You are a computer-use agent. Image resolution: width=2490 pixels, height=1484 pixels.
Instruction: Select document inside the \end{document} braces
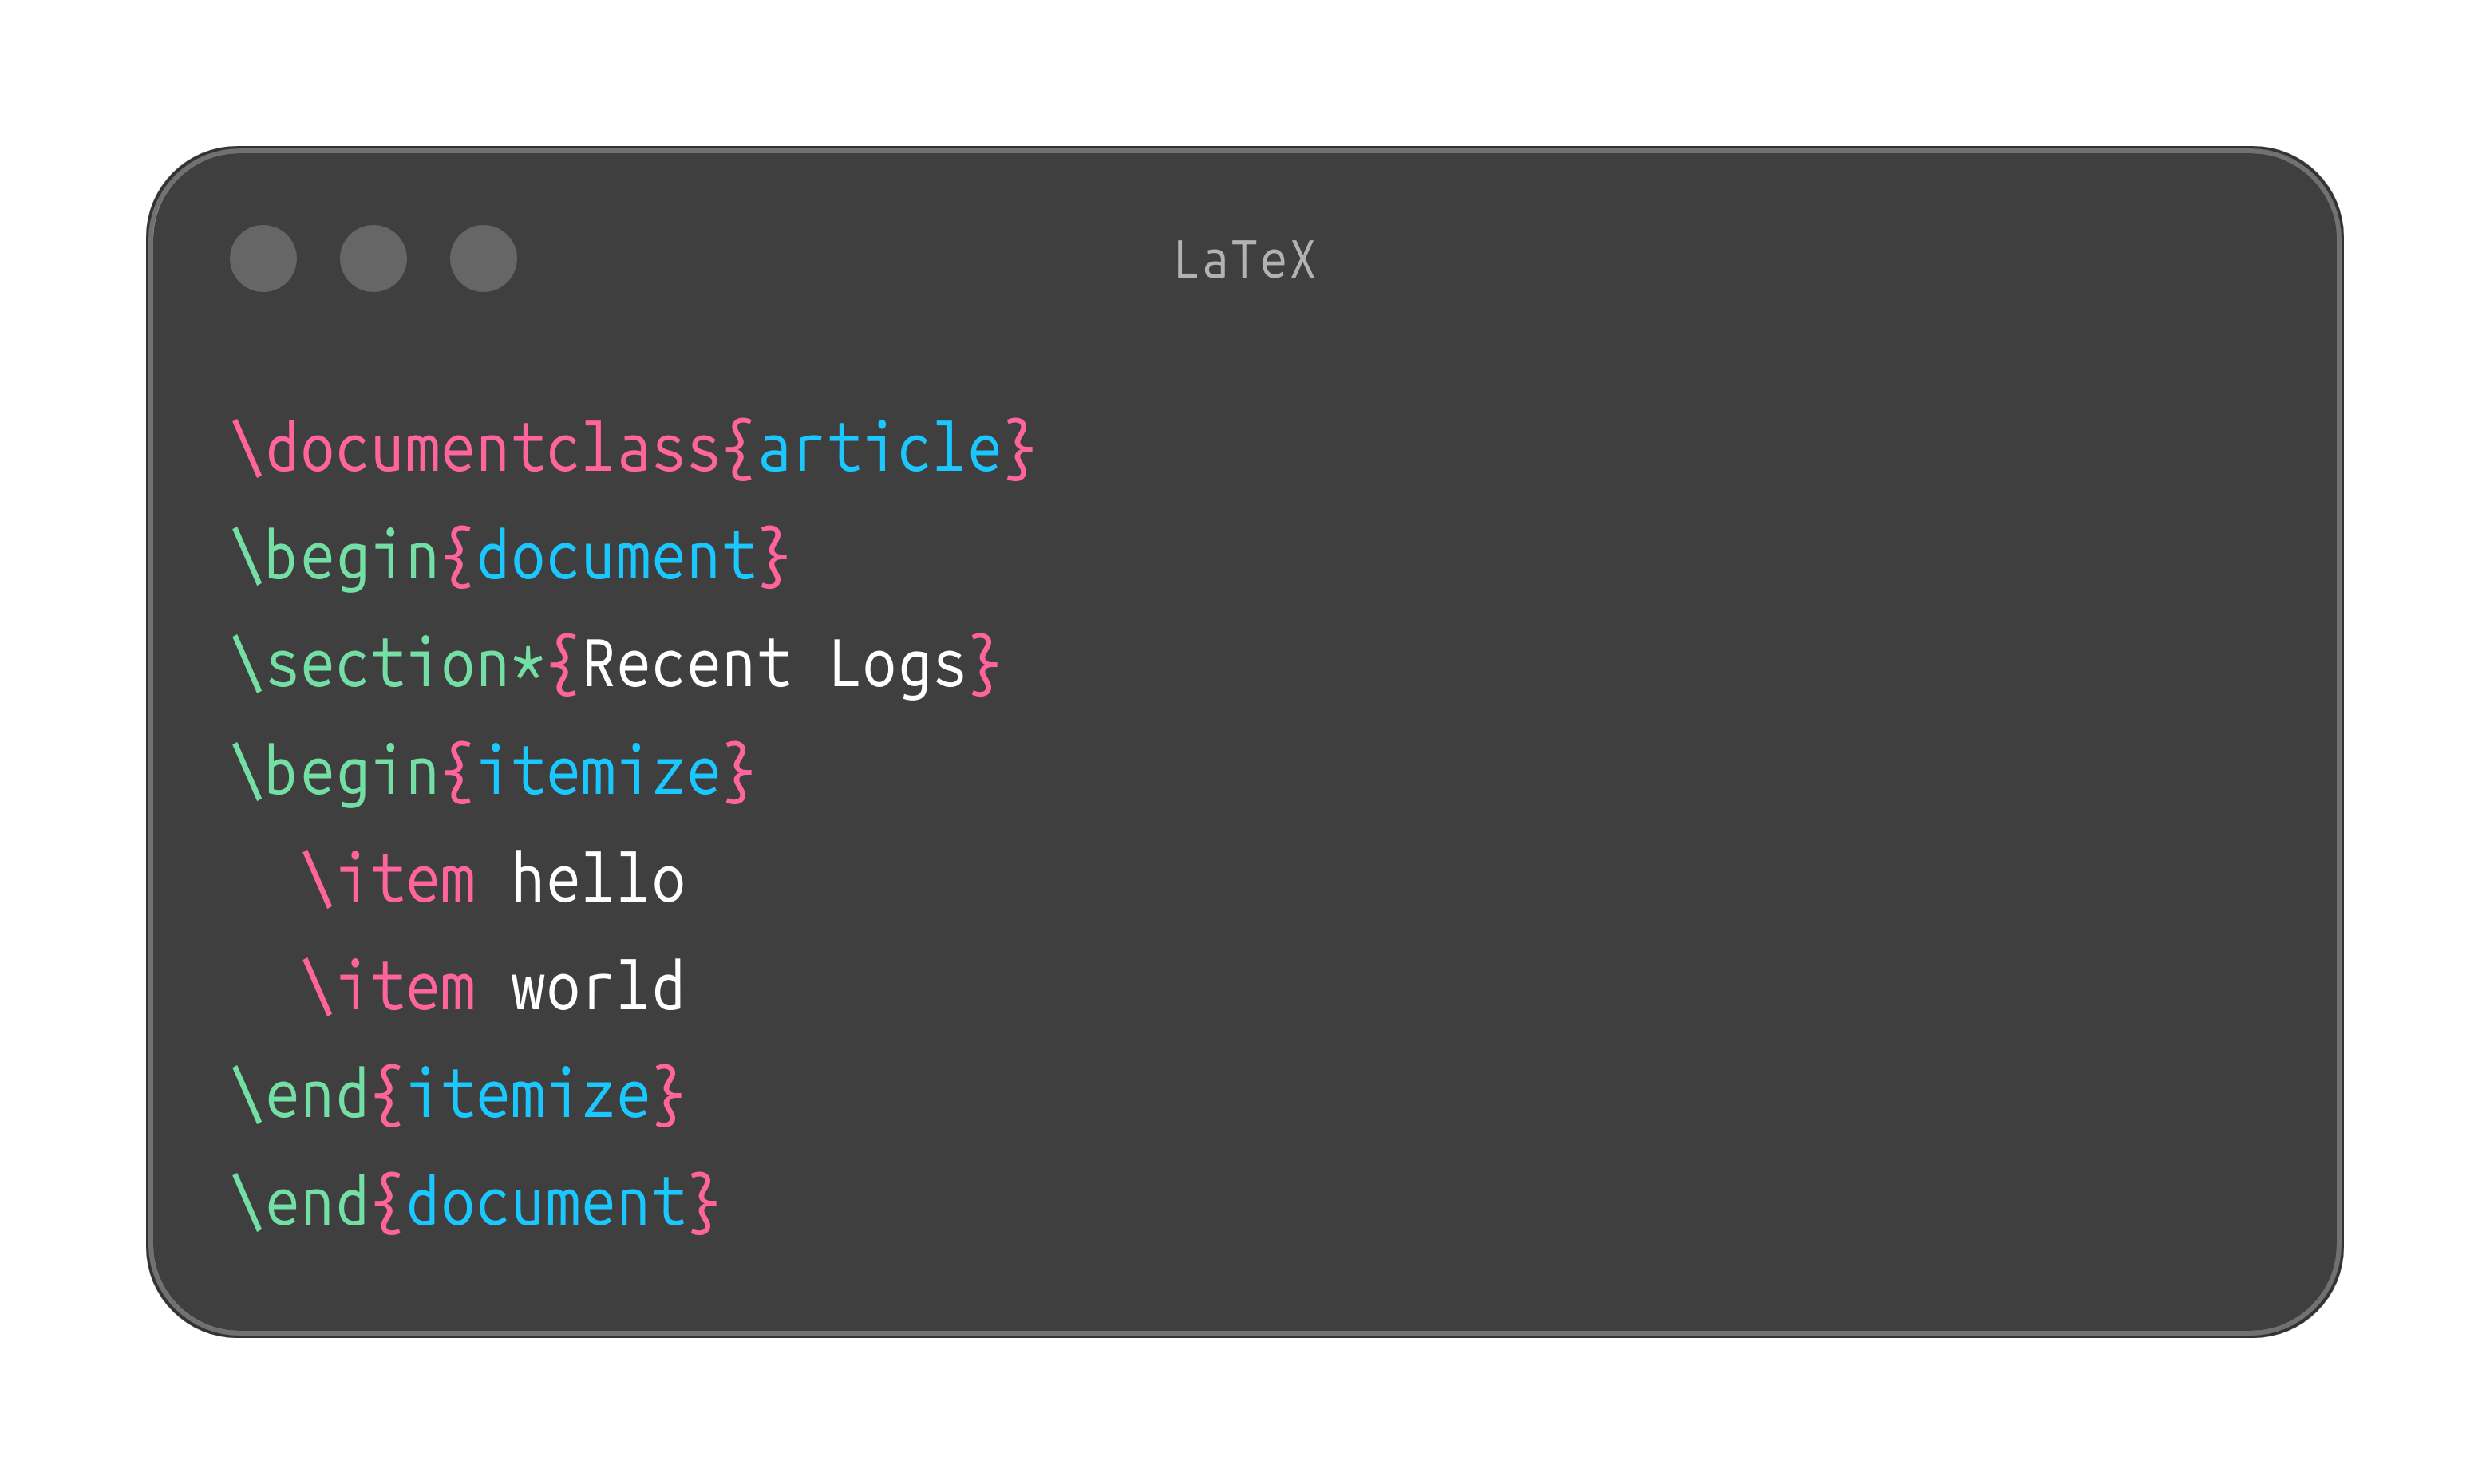546,1204
